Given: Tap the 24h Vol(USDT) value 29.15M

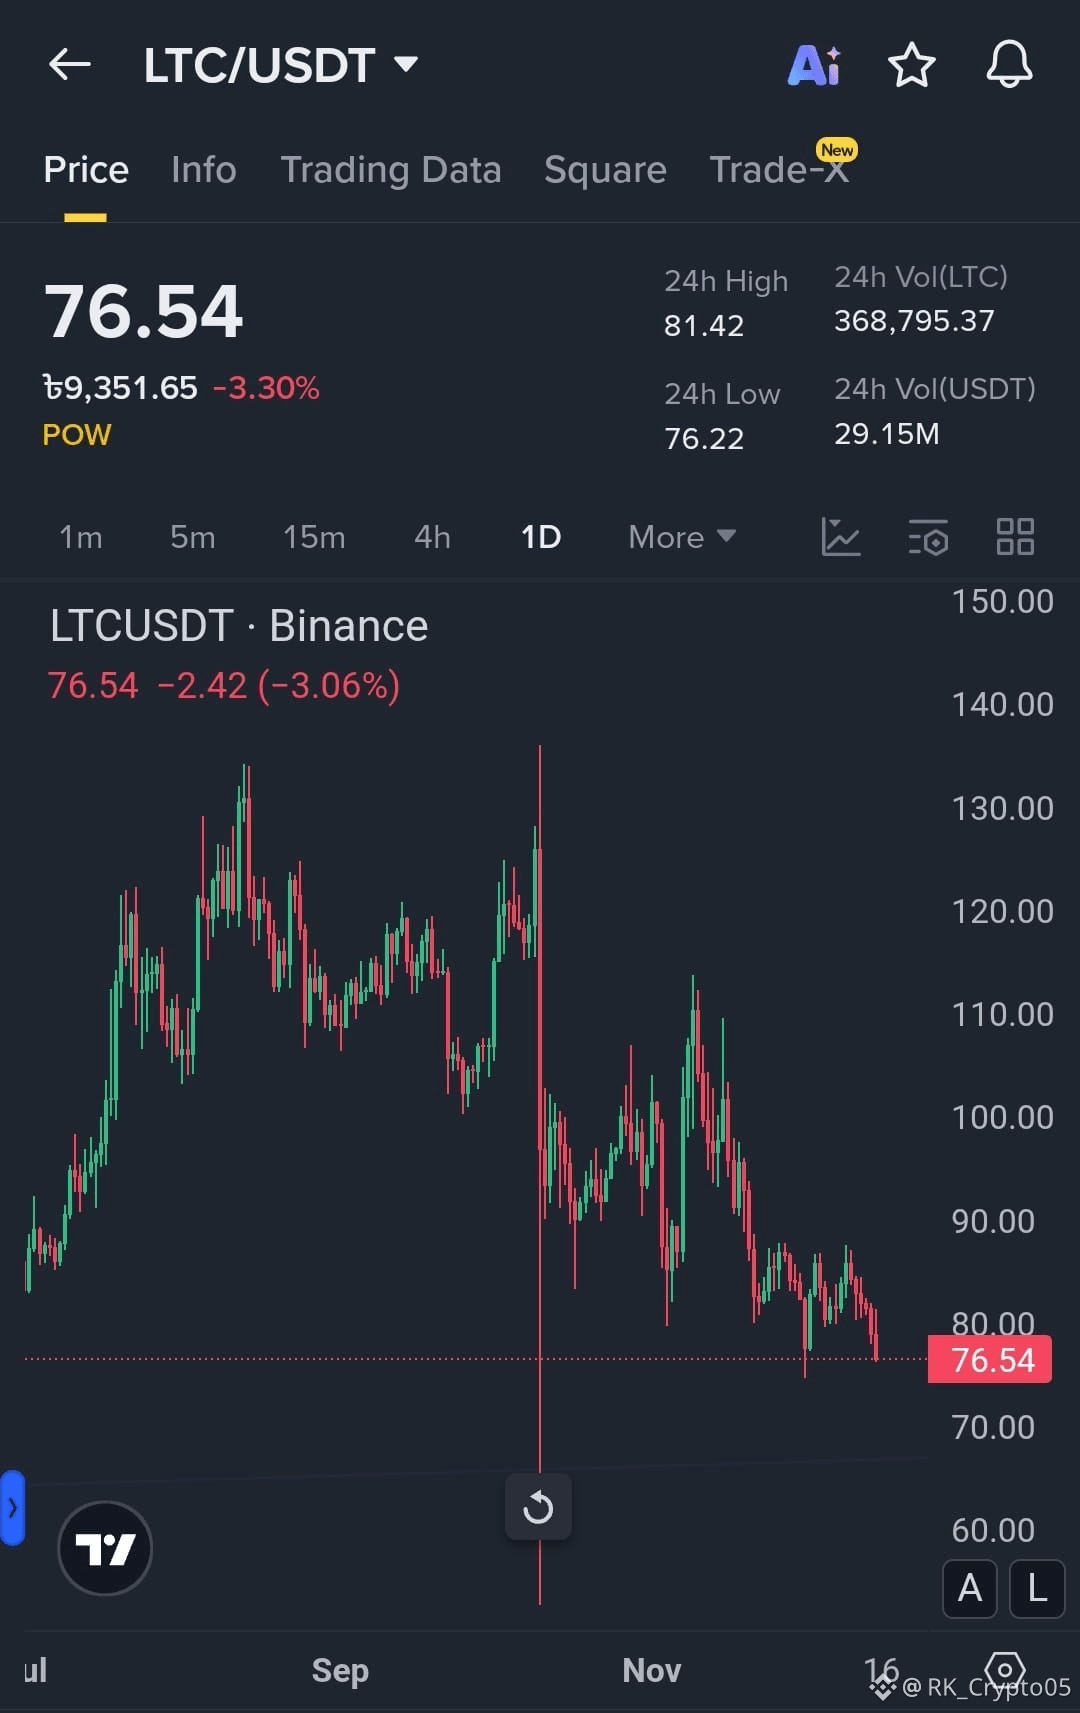Looking at the screenshot, I should (x=887, y=434).
